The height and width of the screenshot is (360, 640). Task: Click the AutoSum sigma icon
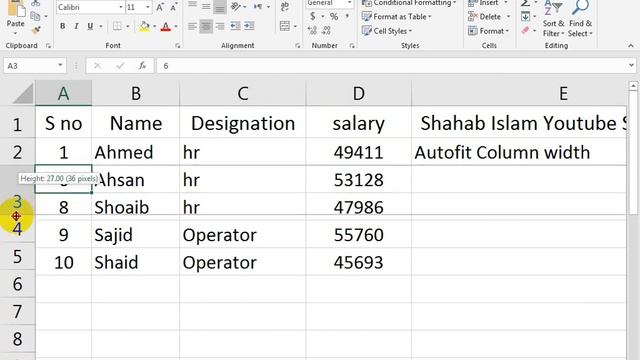526,3
